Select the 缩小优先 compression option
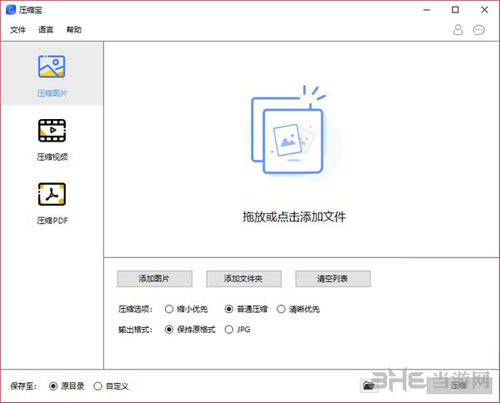Screen dimensions: 500x403 186,309
